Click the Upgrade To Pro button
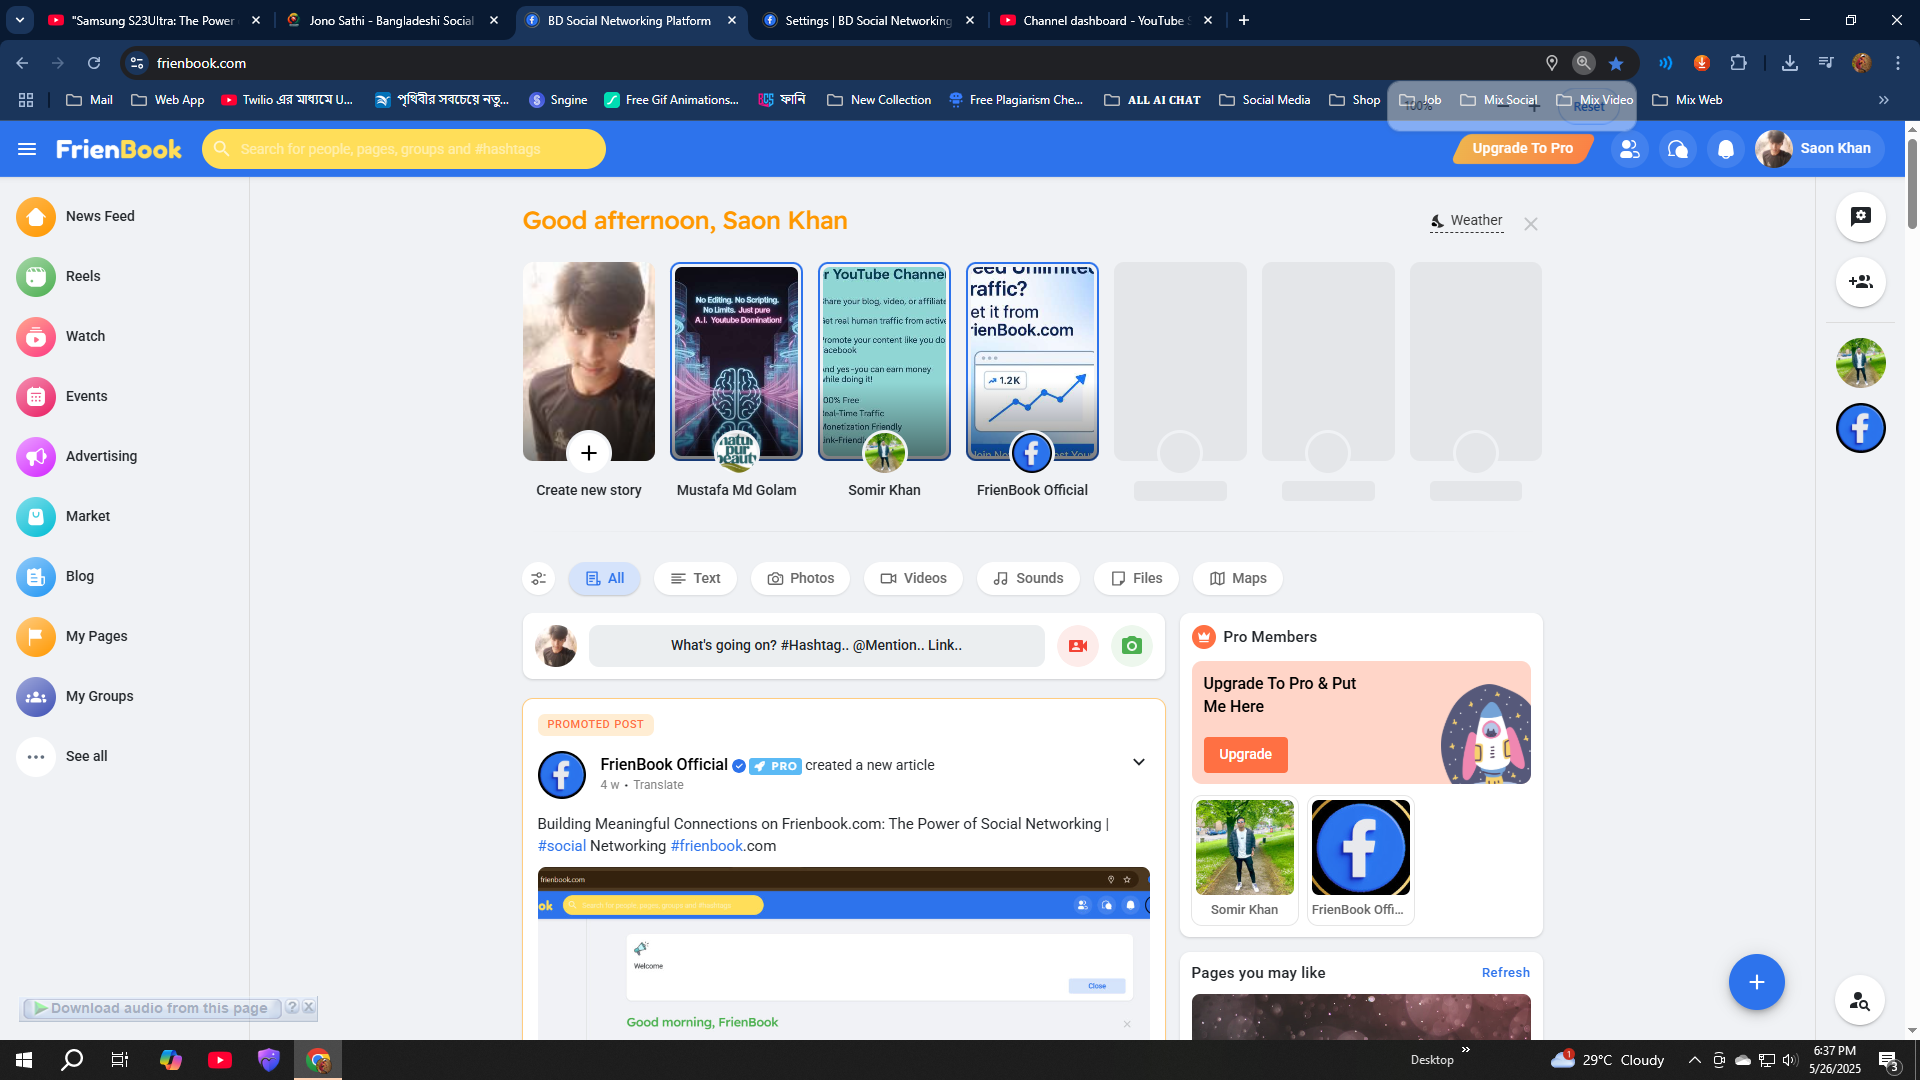The height and width of the screenshot is (1080, 1920). (x=1522, y=148)
